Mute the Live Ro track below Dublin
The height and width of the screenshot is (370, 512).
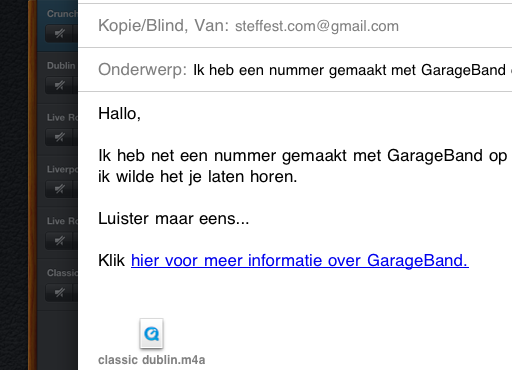tap(59, 137)
